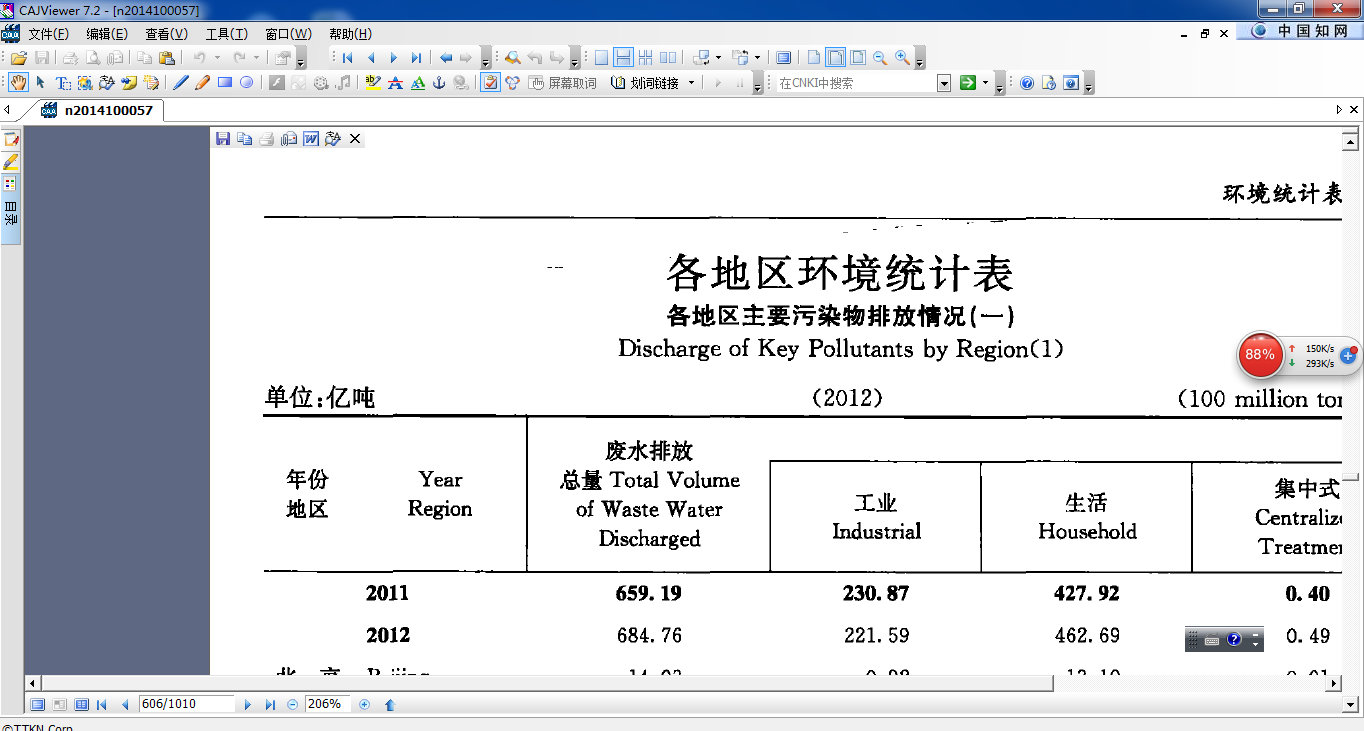The width and height of the screenshot is (1364, 731).
Task: Send selection to Word icon
Action: coord(311,139)
